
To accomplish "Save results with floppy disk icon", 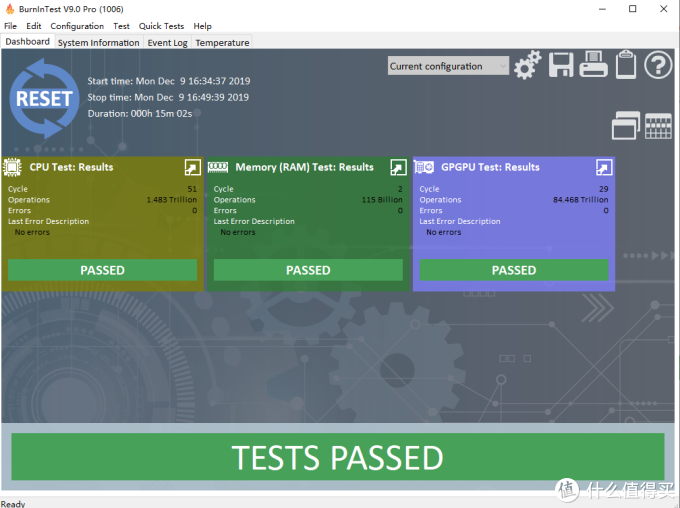I will pyautogui.click(x=561, y=65).
